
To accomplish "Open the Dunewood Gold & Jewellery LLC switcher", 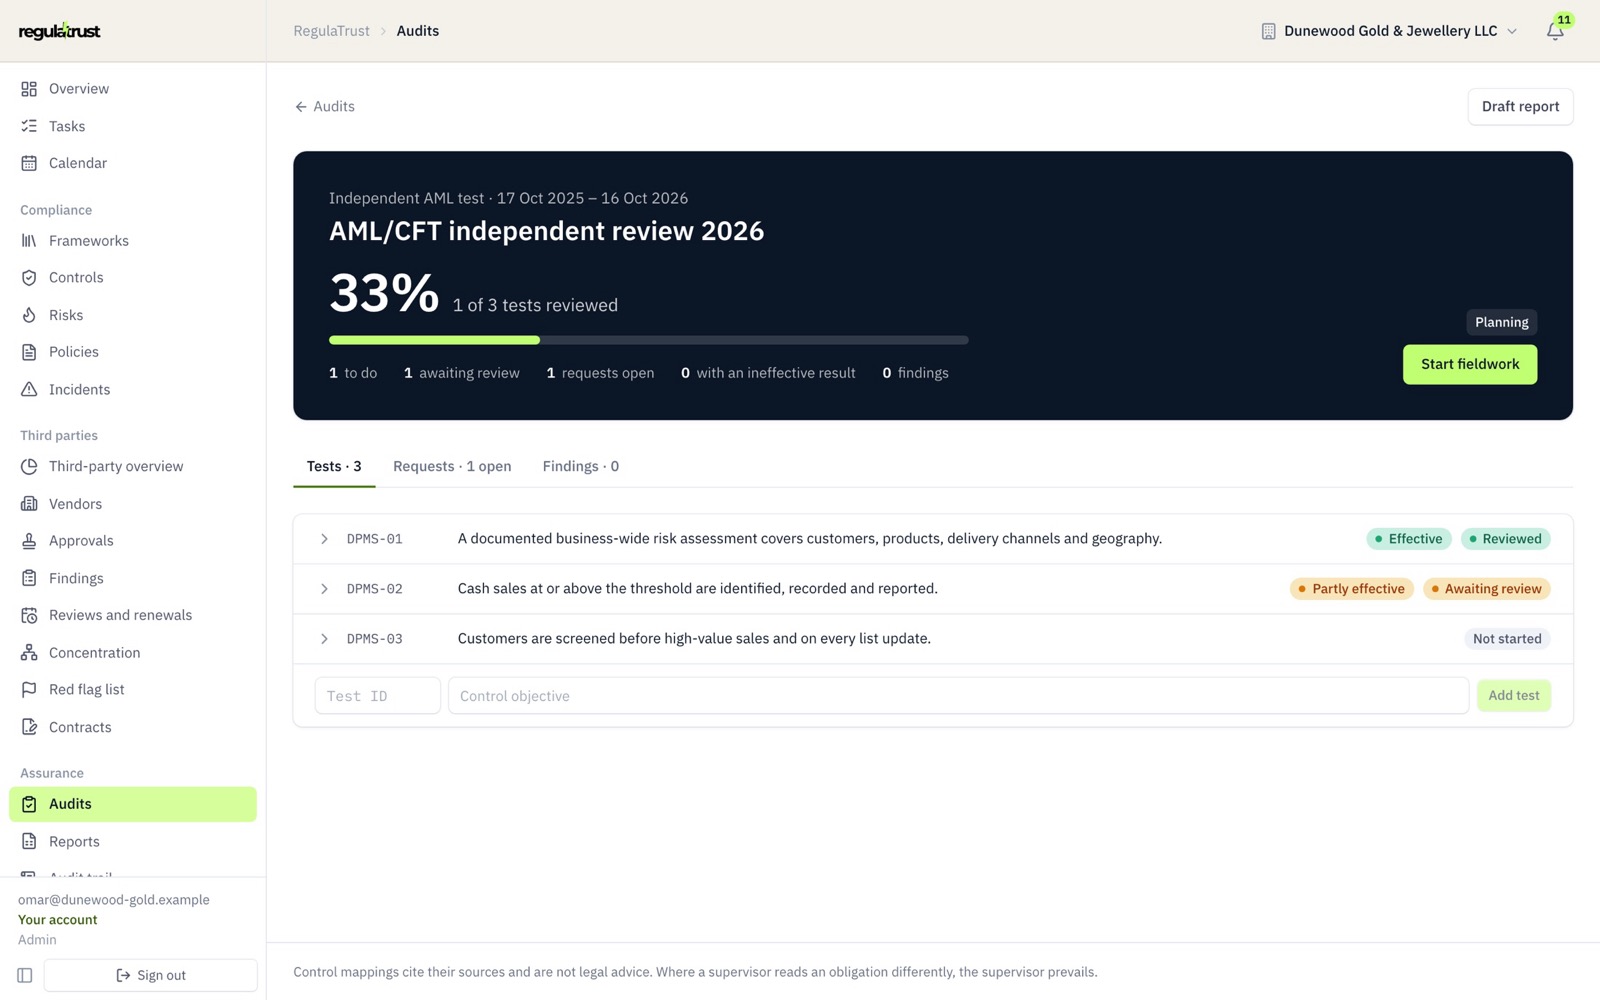I will tap(1390, 31).
